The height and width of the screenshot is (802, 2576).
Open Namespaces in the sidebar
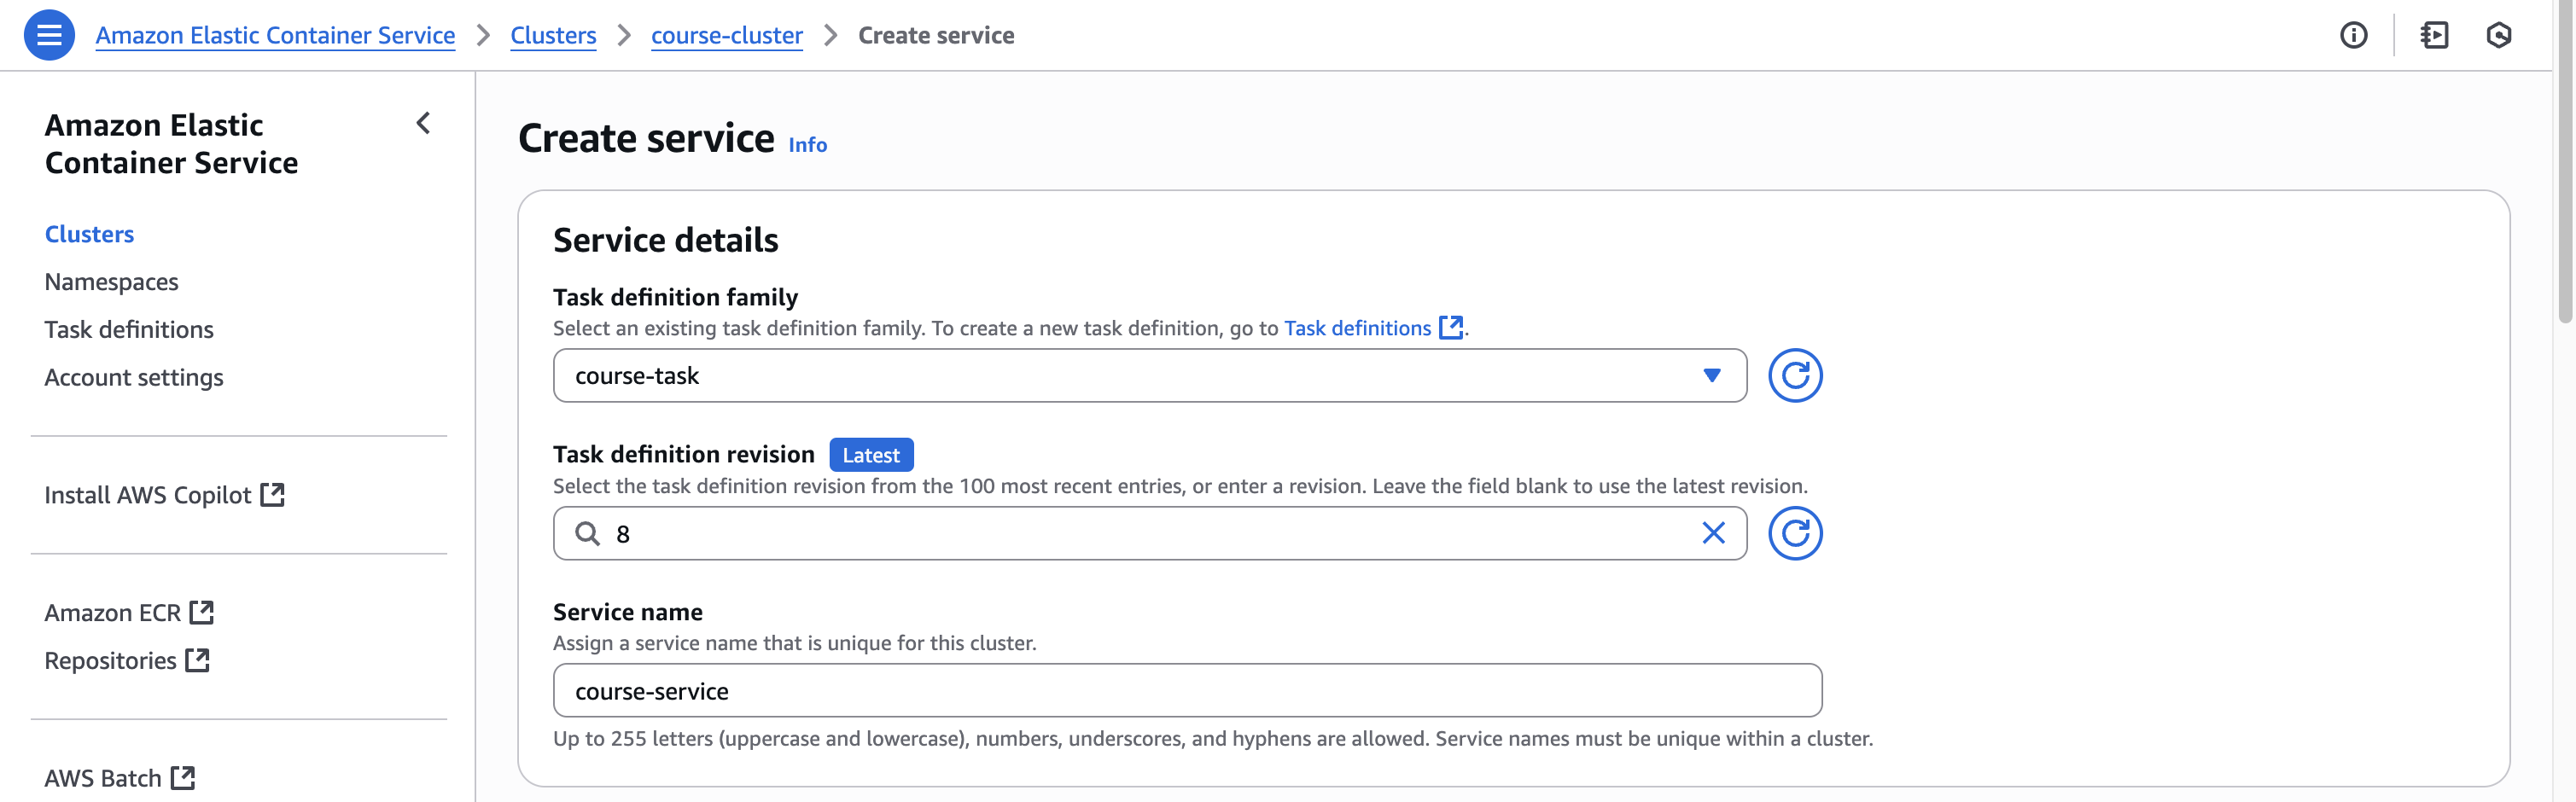(111, 282)
